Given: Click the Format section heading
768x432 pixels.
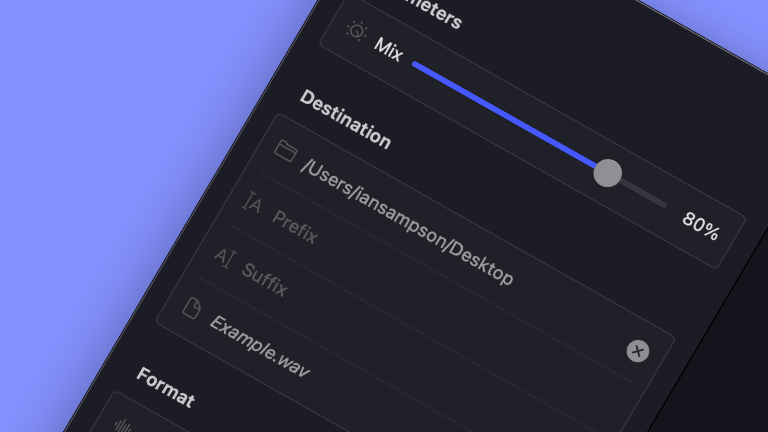Looking at the screenshot, I should click(166, 387).
